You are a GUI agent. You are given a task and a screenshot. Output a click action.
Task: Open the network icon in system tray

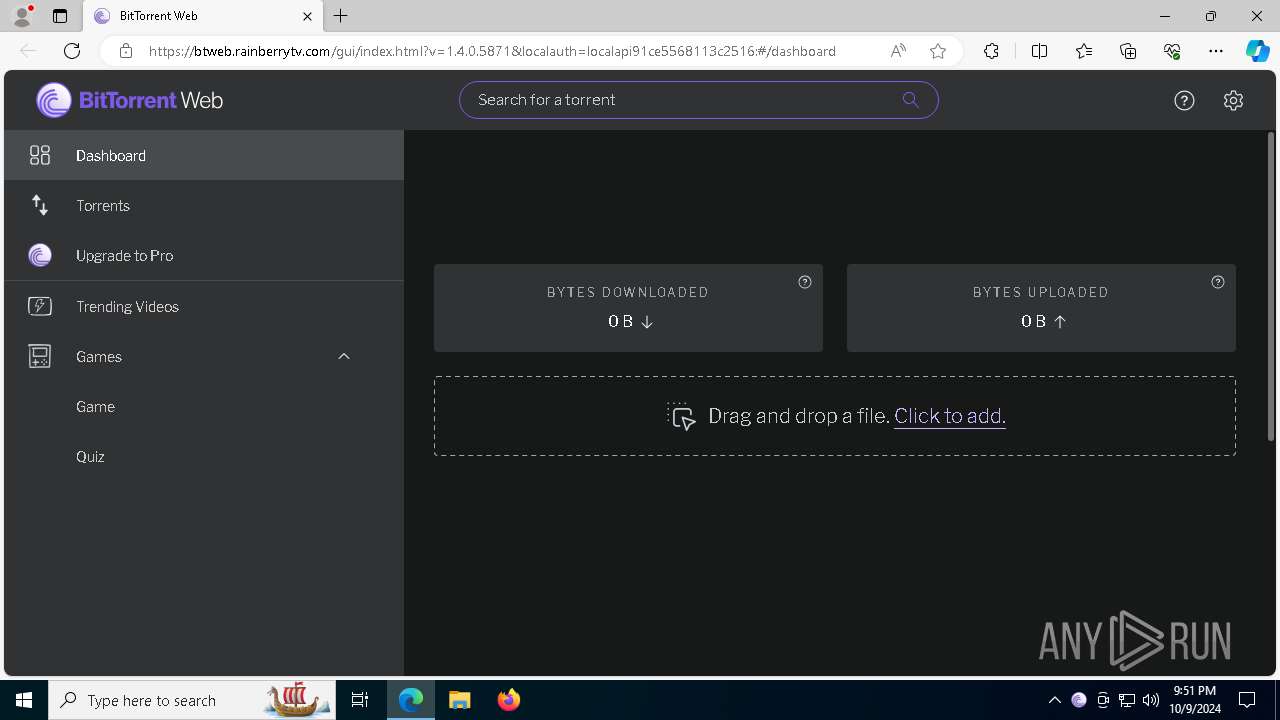pyautogui.click(x=1127, y=700)
